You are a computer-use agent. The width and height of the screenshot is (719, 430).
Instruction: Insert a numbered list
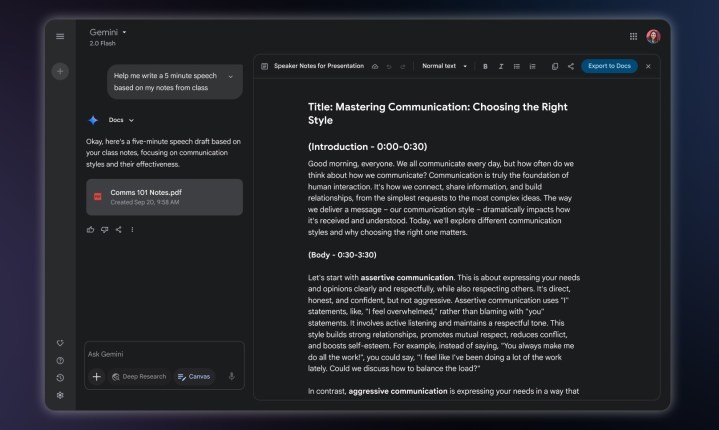click(x=532, y=66)
